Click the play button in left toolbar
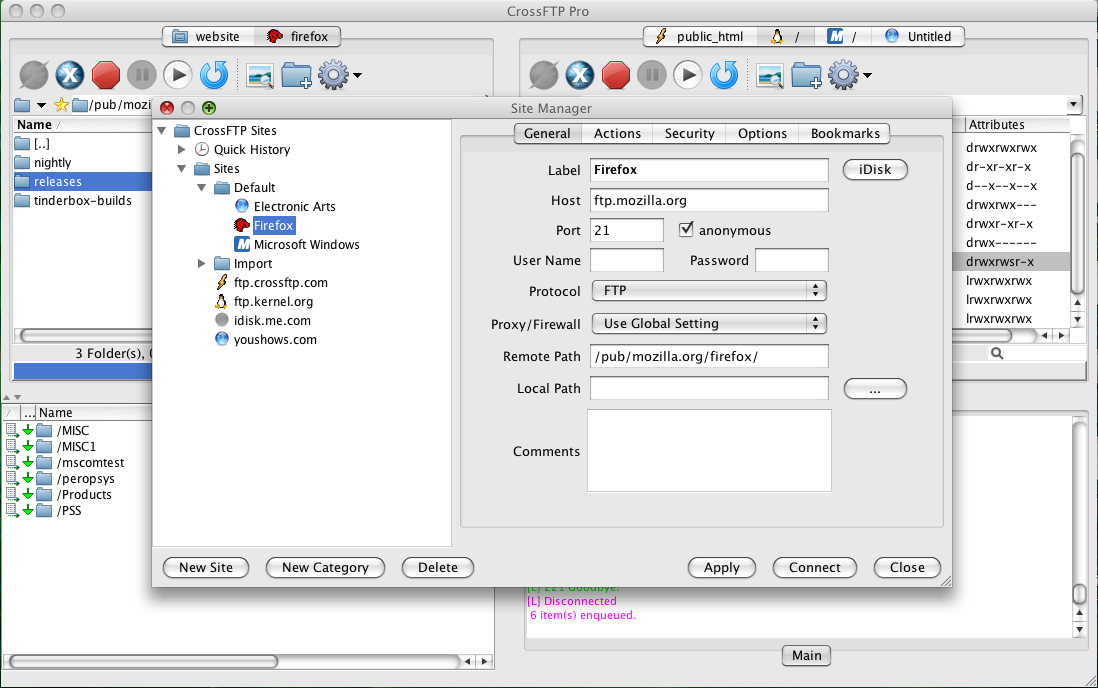Image resolution: width=1098 pixels, height=688 pixels. click(178, 74)
